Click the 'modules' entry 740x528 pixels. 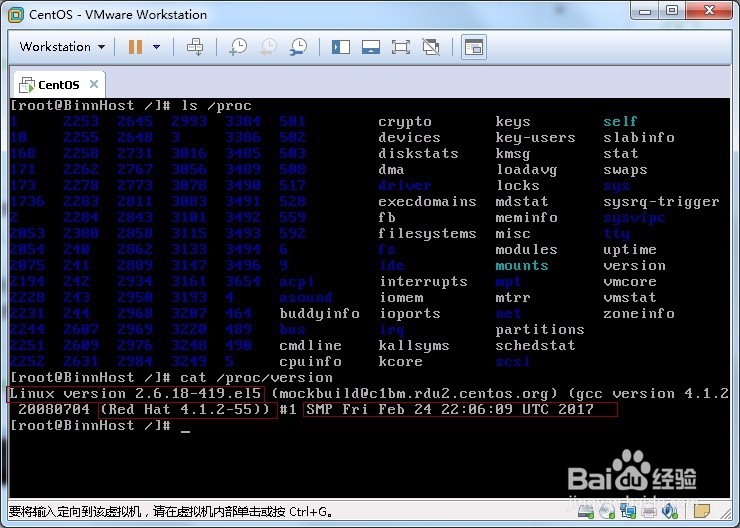(526, 249)
